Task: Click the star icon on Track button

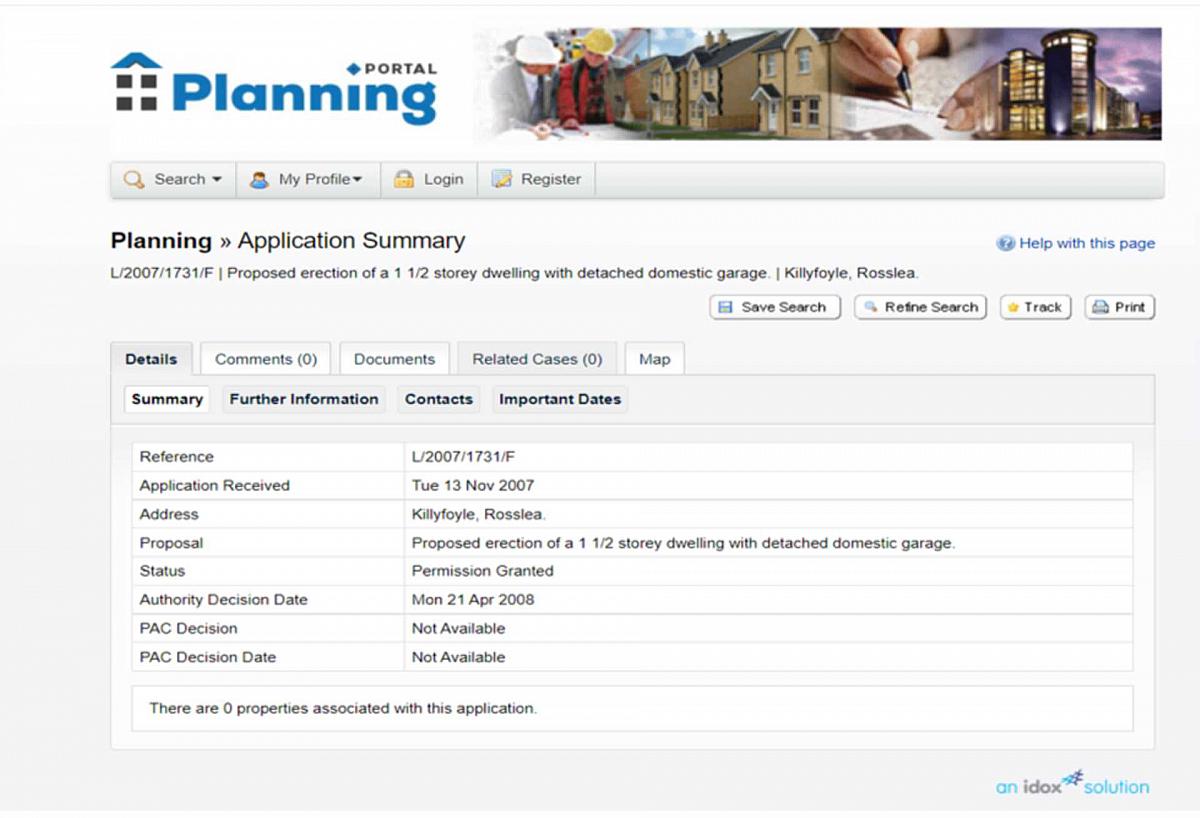Action: (1013, 307)
